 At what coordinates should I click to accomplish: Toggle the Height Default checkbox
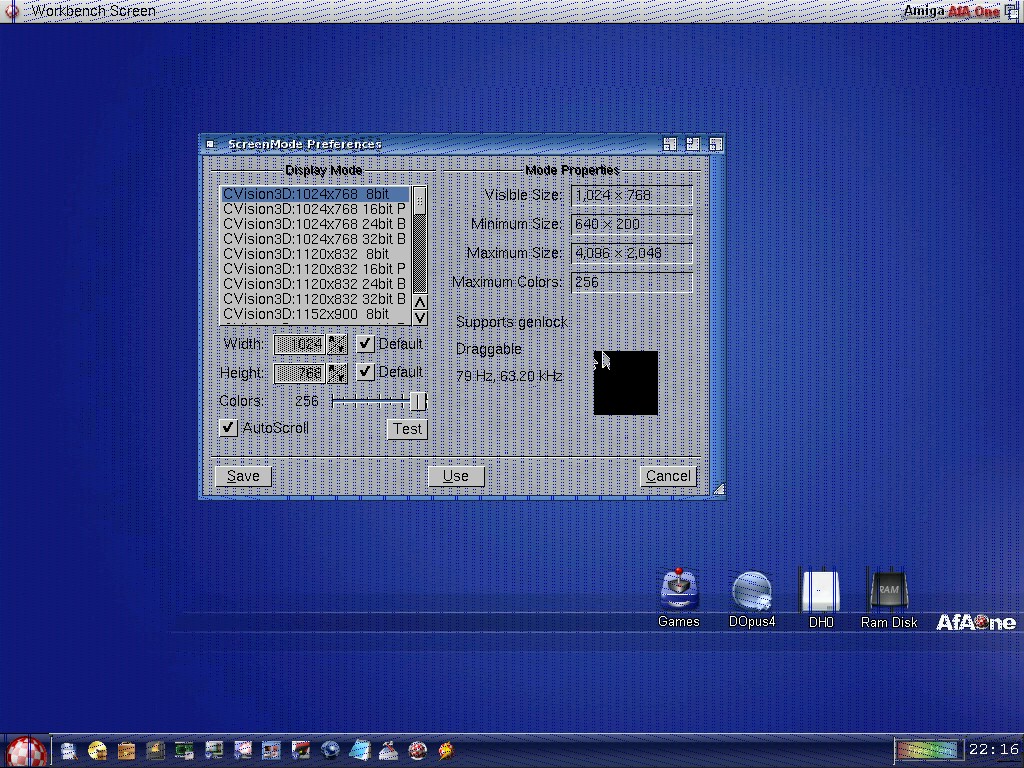point(365,372)
